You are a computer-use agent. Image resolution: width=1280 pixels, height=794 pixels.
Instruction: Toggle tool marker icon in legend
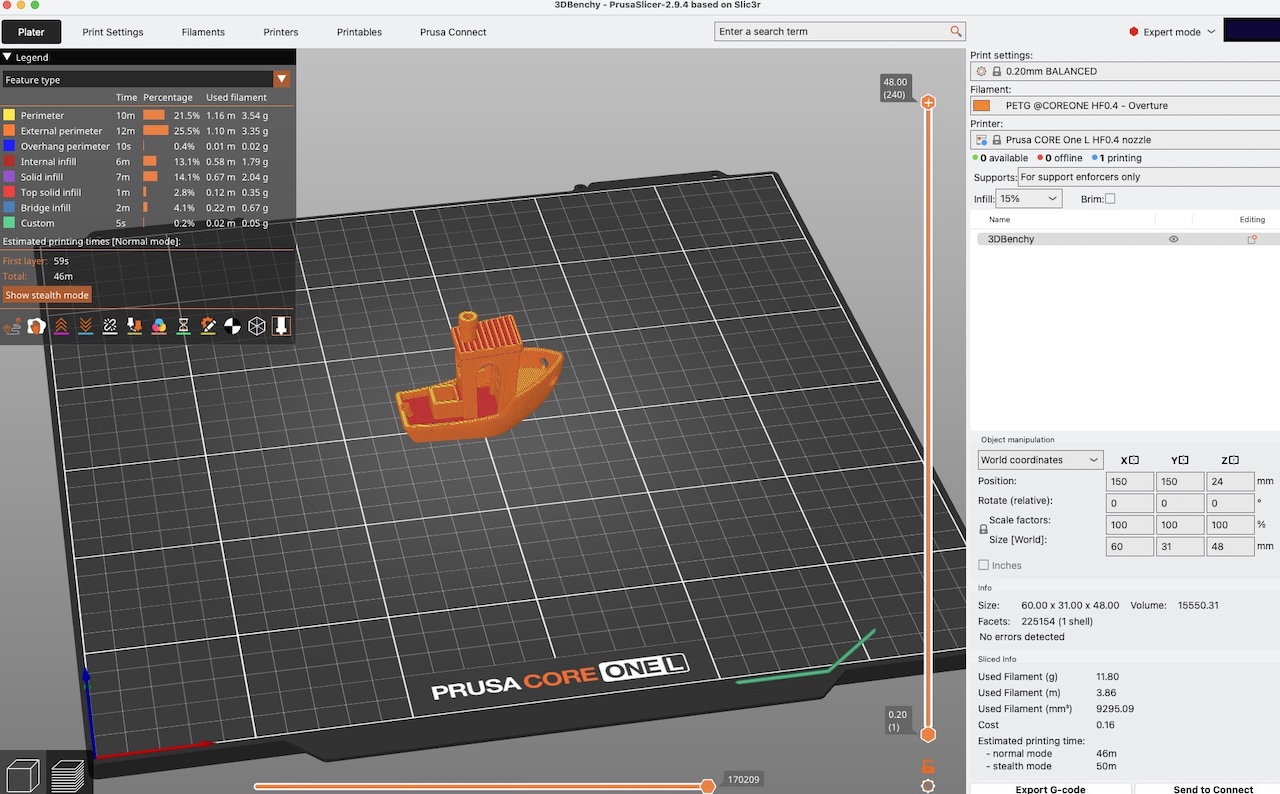[281, 326]
